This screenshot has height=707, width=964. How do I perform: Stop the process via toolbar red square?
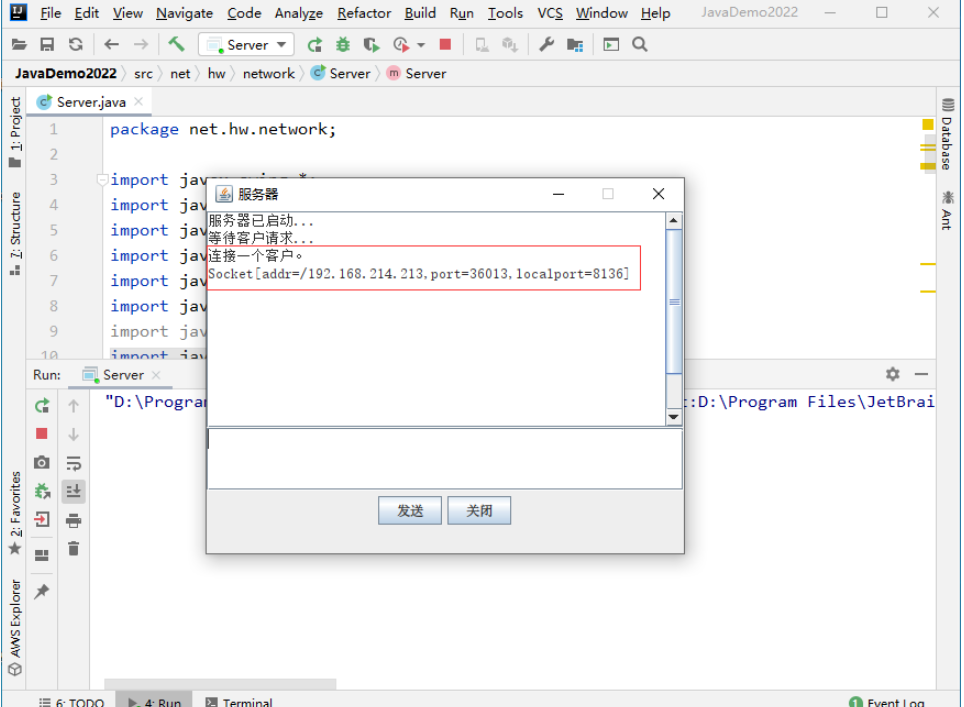[x=446, y=44]
